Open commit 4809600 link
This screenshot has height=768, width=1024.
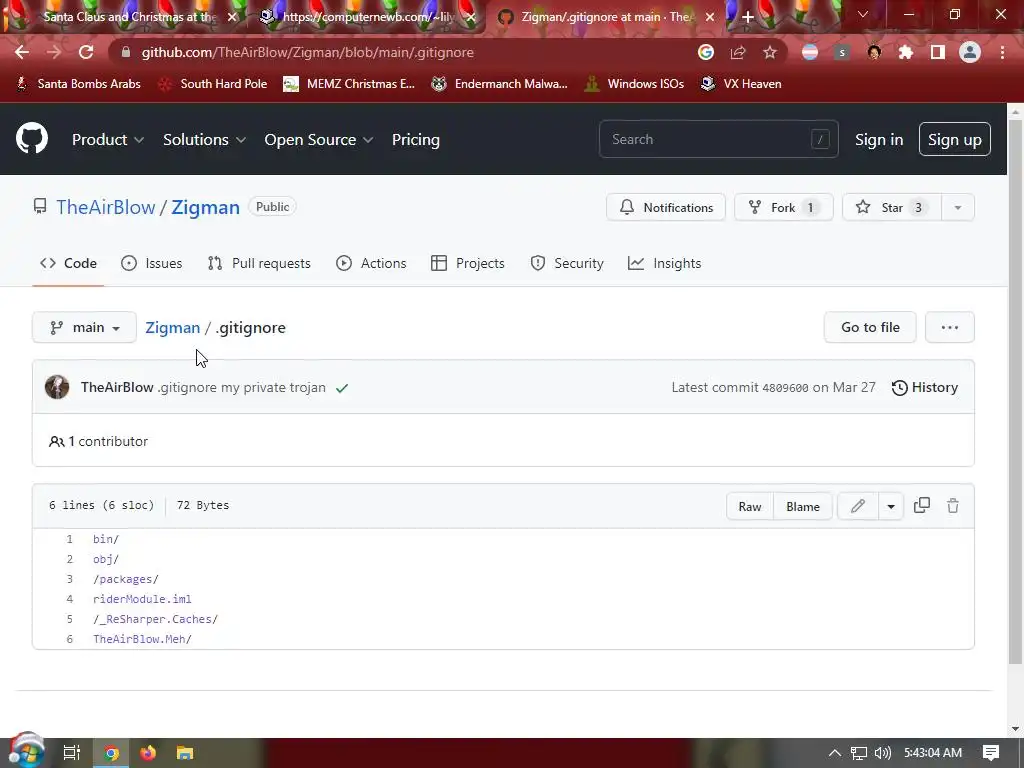coord(786,388)
